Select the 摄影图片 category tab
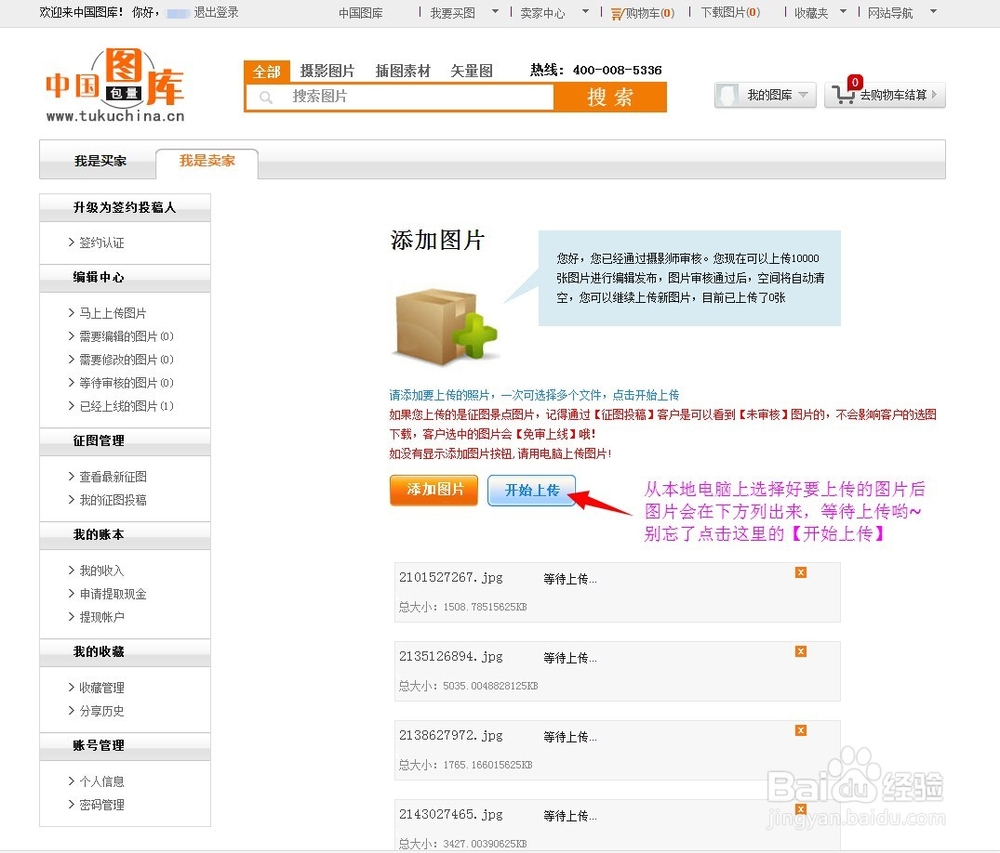This screenshot has height=853, width=1000. pos(325,71)
